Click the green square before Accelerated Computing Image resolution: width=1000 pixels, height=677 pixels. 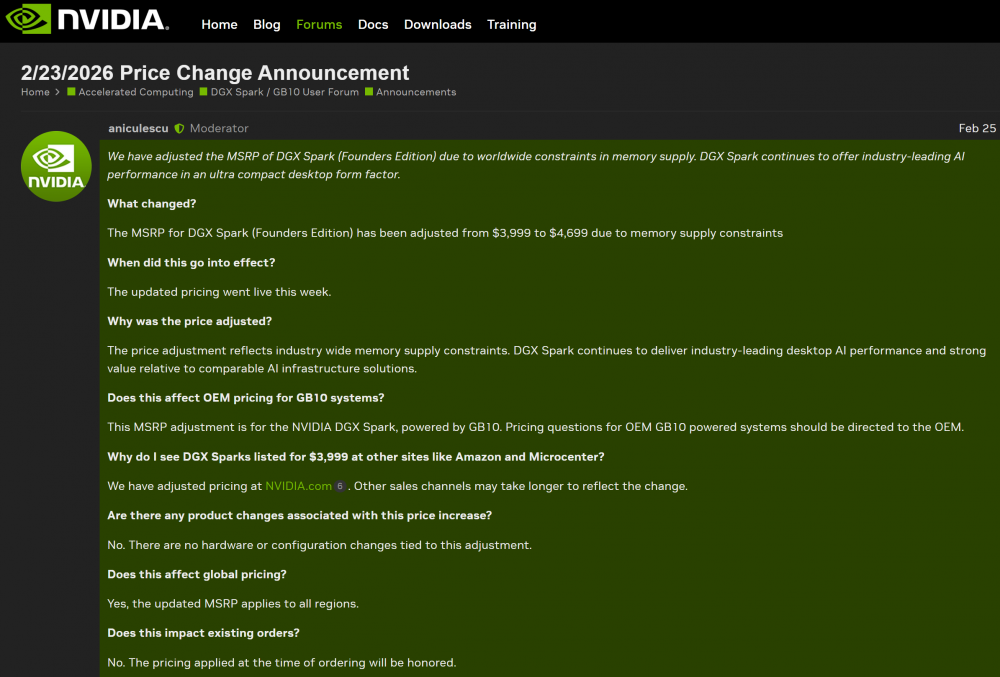pos(72,92)
